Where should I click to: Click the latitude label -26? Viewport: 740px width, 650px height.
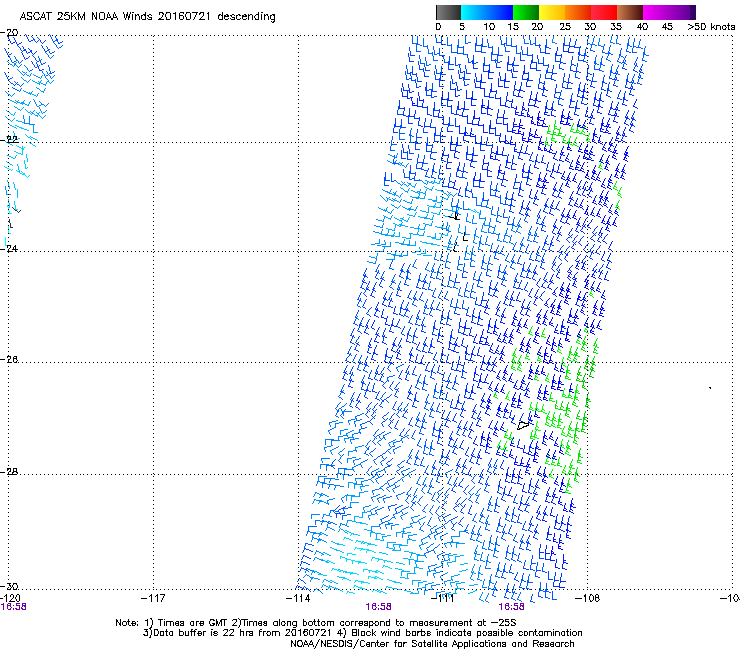point(9,360)
